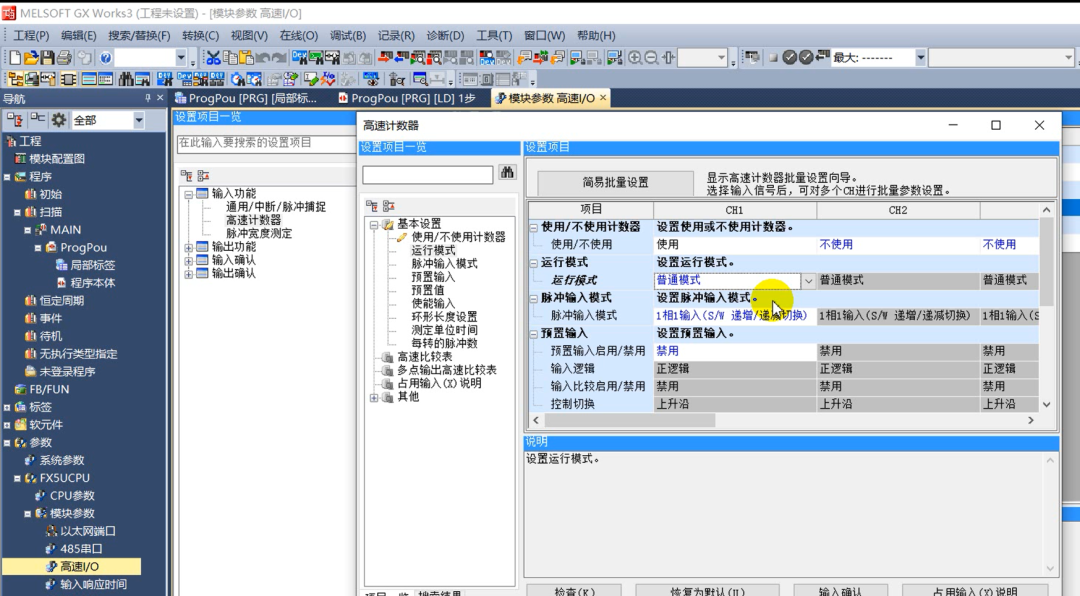Click the Zoom out magnifier icon

652,58
